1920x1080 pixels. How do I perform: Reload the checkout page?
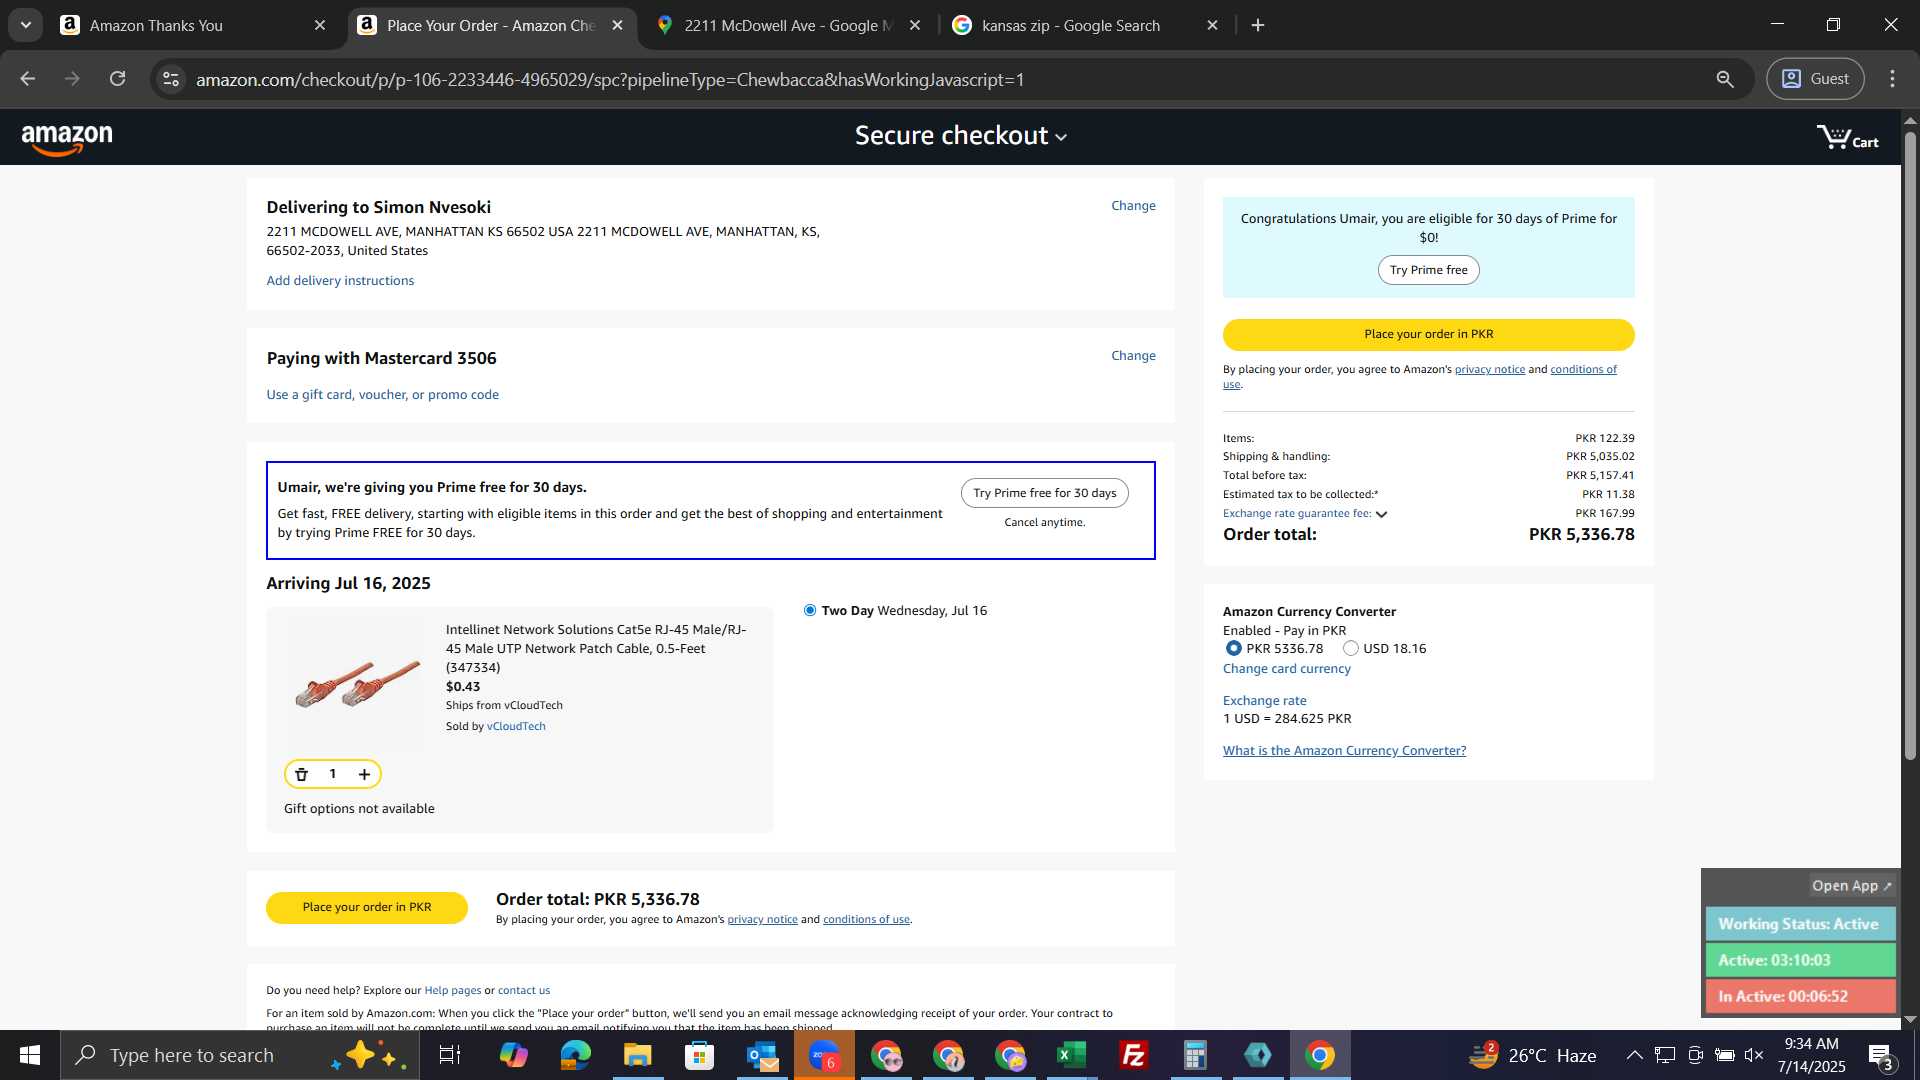(118, 79)
